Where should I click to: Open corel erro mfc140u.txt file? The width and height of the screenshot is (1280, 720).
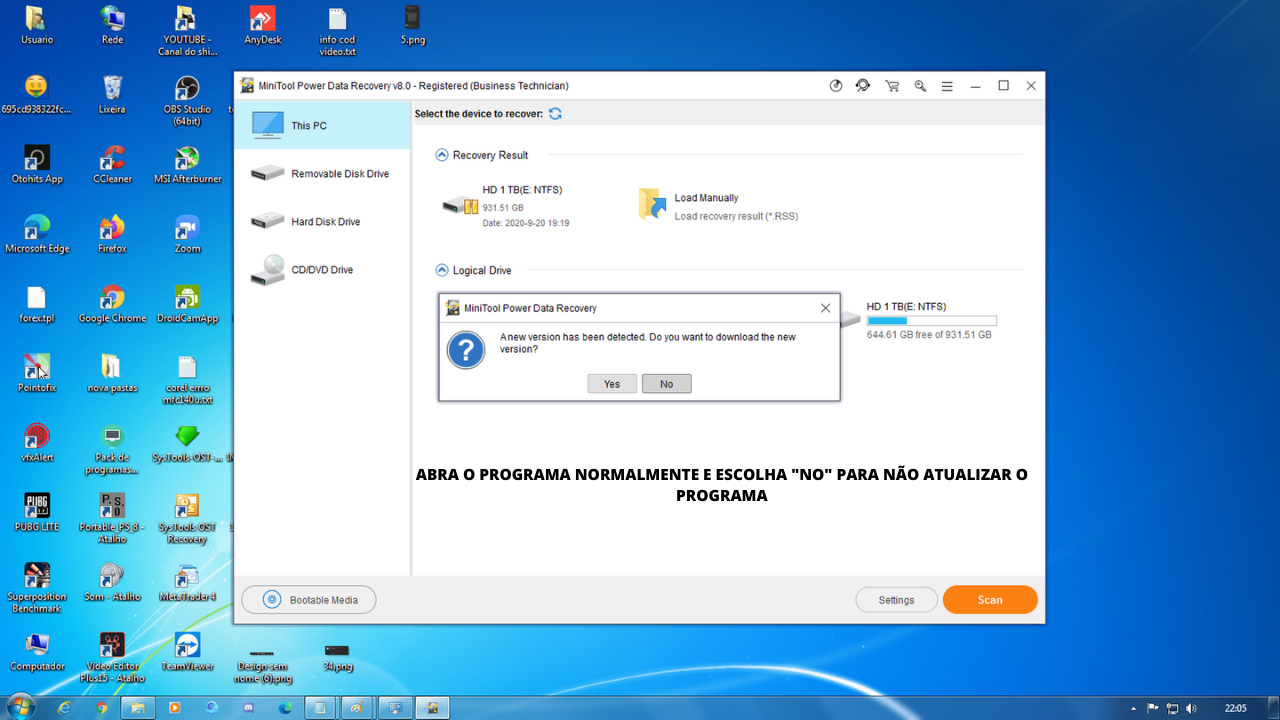pos(187,379)
